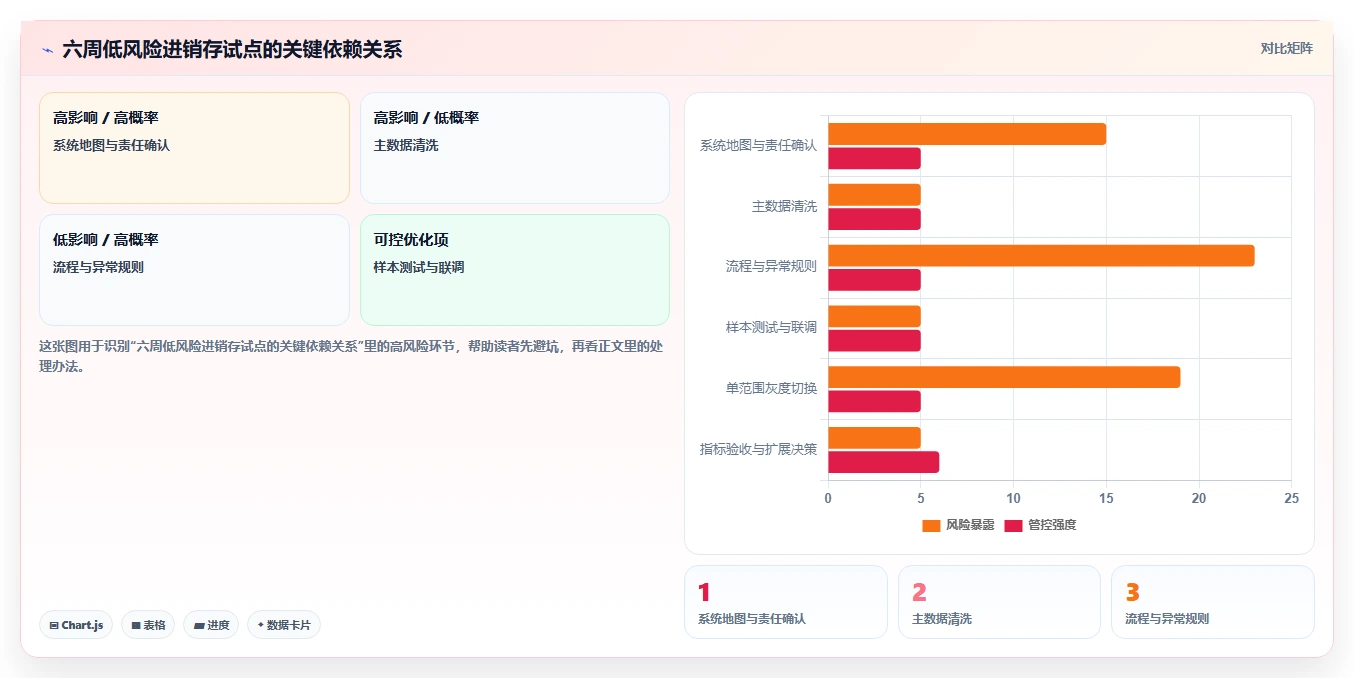Click the icon inside the 数据卡片 chip
Viewport: 1354px width, 678px height.
(x=261, y=625)
